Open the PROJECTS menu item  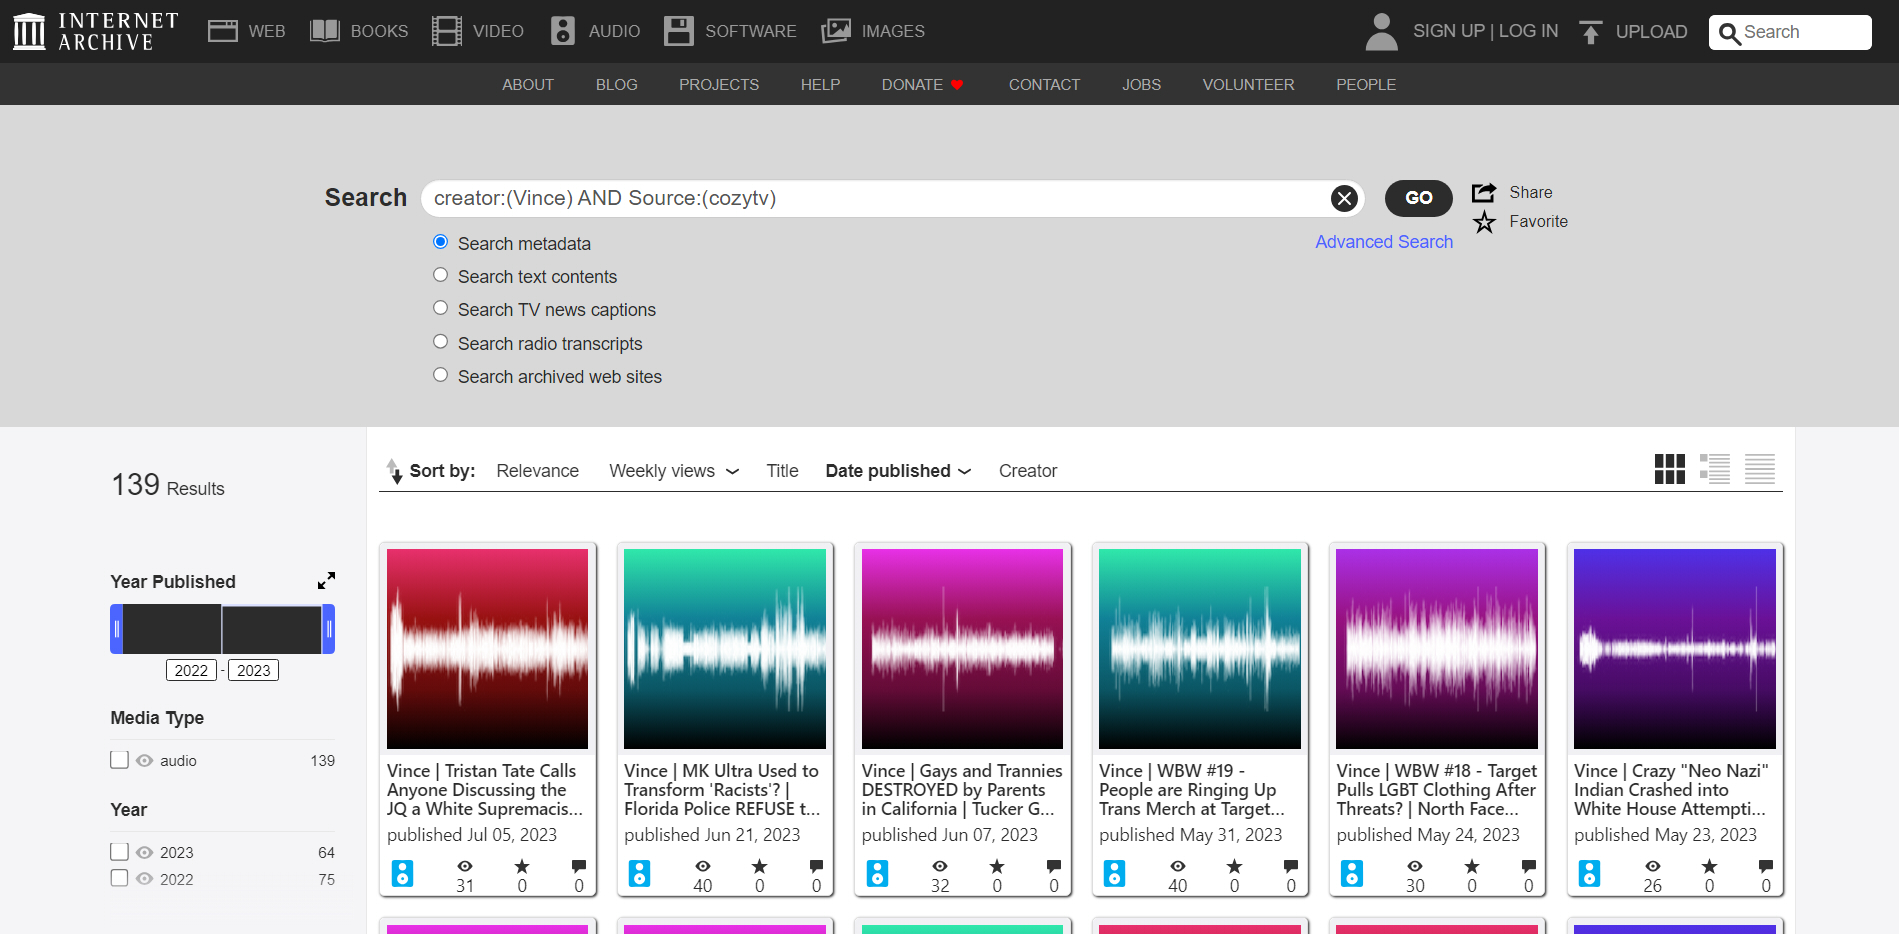[719, 85]
